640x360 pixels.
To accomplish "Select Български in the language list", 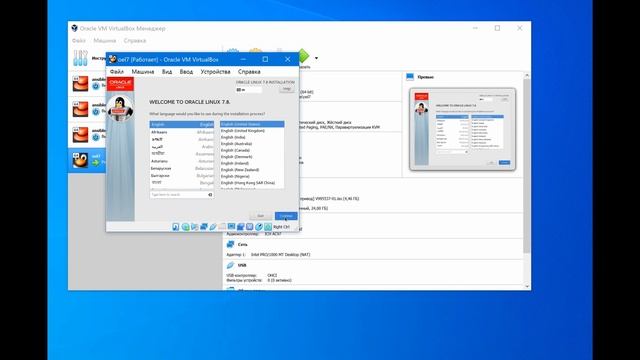I will [x=182, y=176].
